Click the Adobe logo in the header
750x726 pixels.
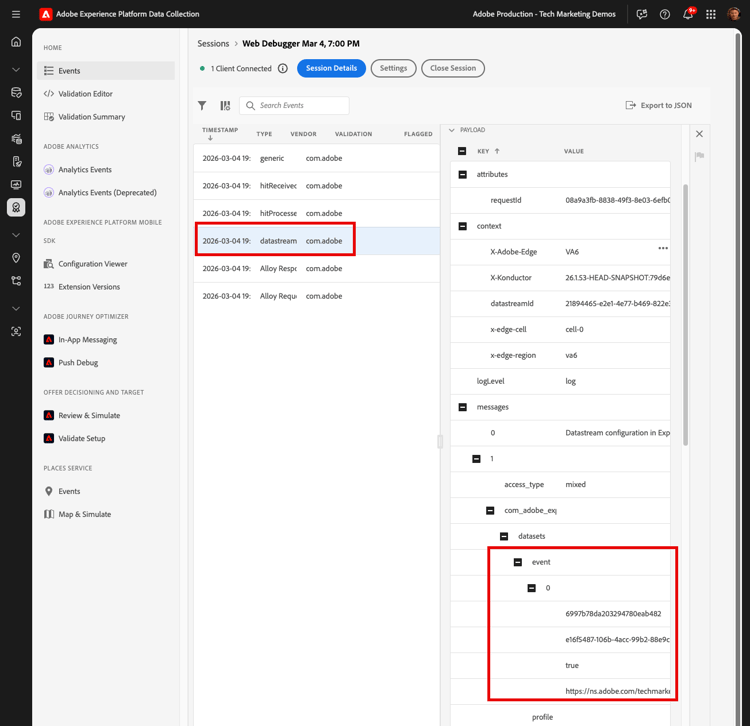tap(46, 14)
